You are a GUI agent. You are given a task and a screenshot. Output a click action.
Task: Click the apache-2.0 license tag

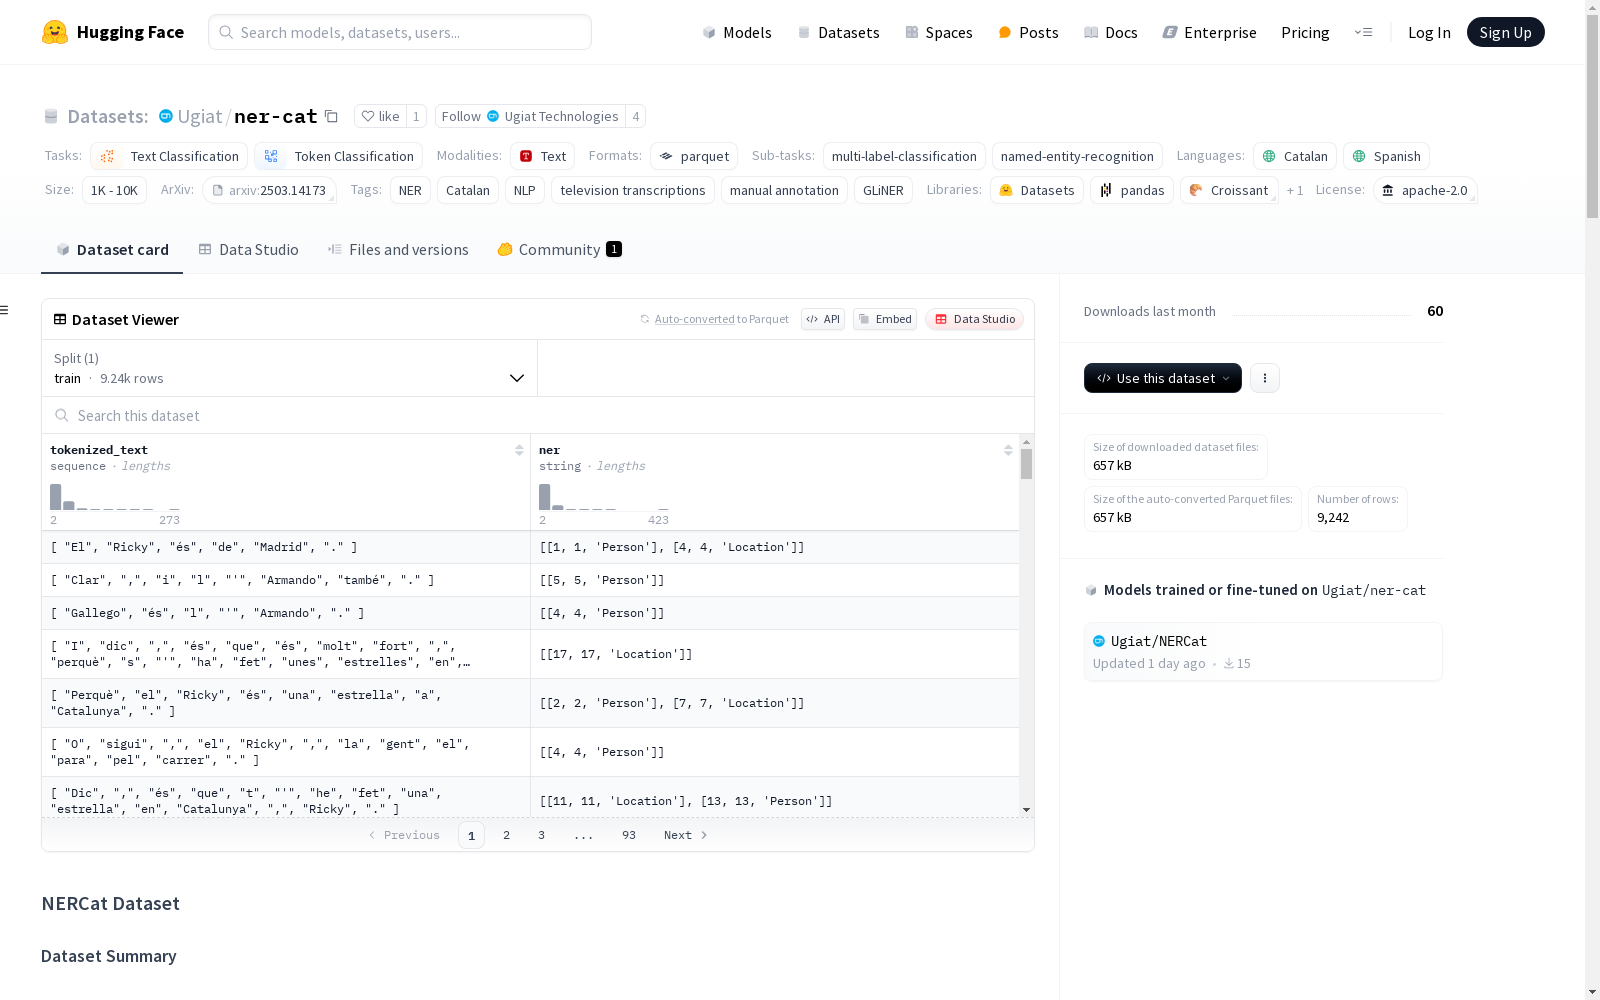(1425, 190)
